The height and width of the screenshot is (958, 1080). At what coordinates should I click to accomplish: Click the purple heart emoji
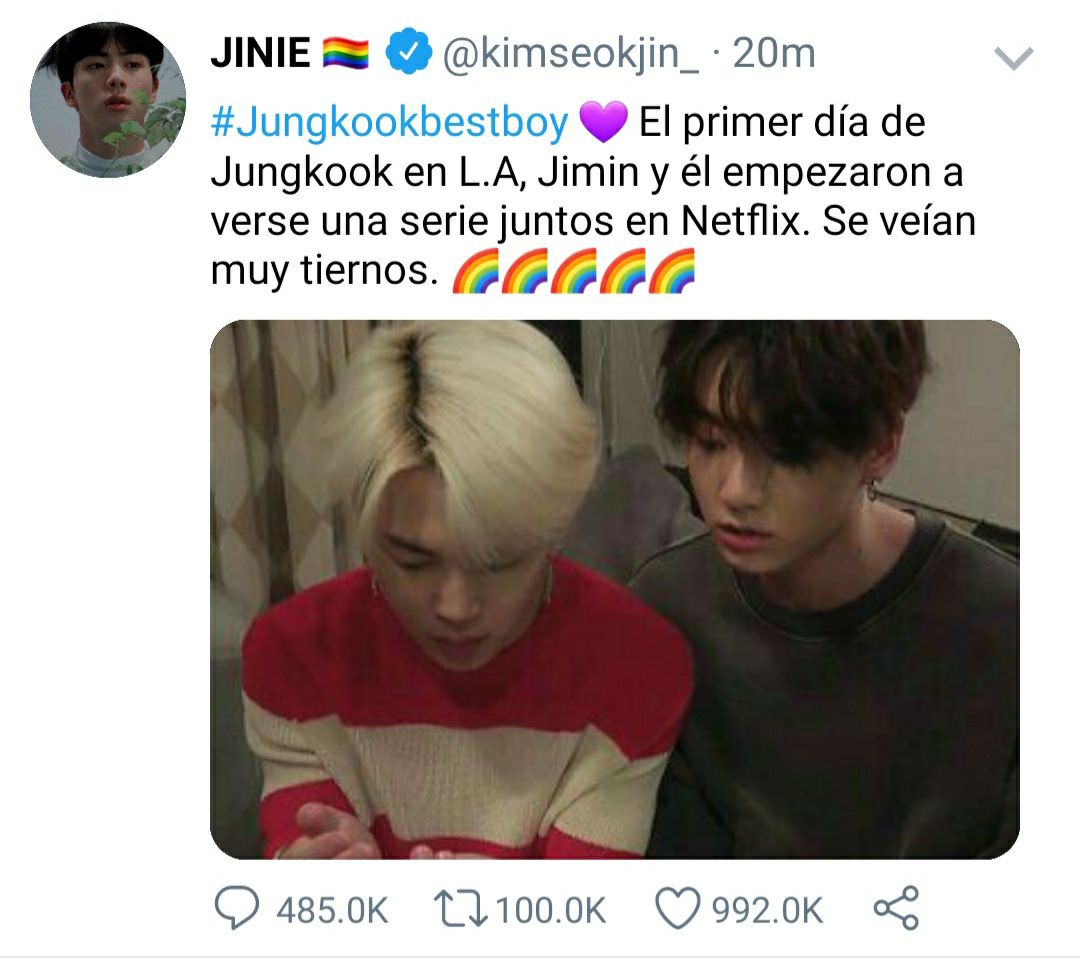tap(603, 121)
